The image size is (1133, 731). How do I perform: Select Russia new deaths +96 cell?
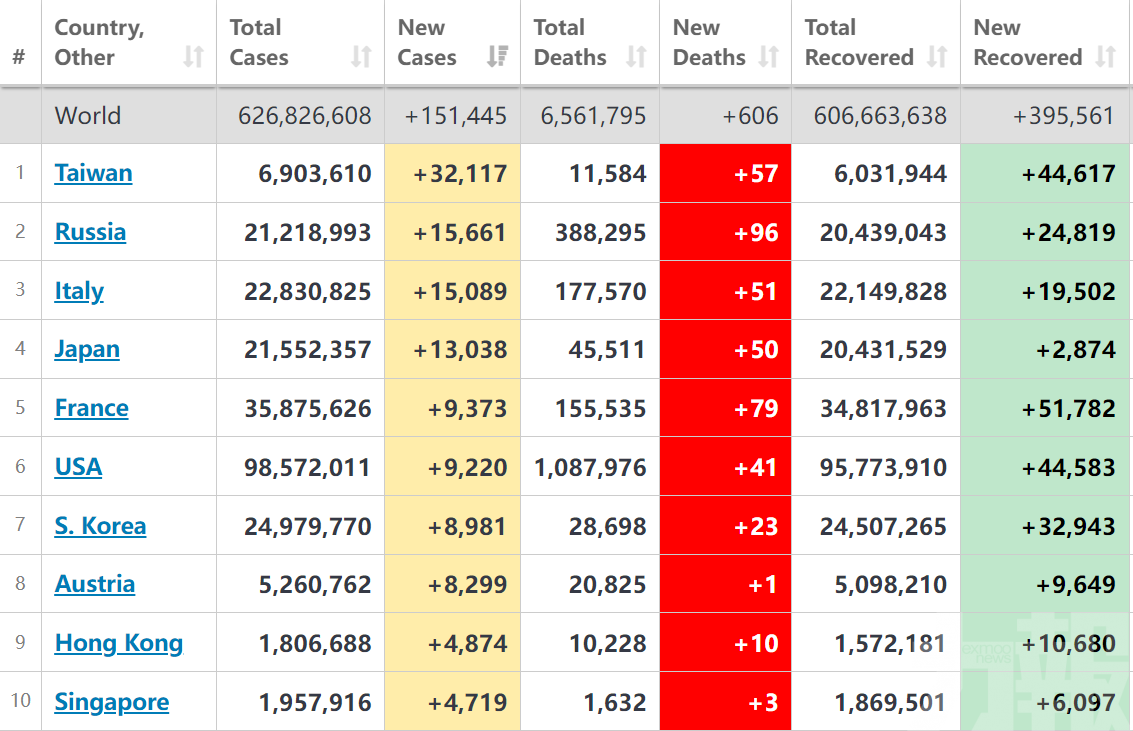point(725,232)
